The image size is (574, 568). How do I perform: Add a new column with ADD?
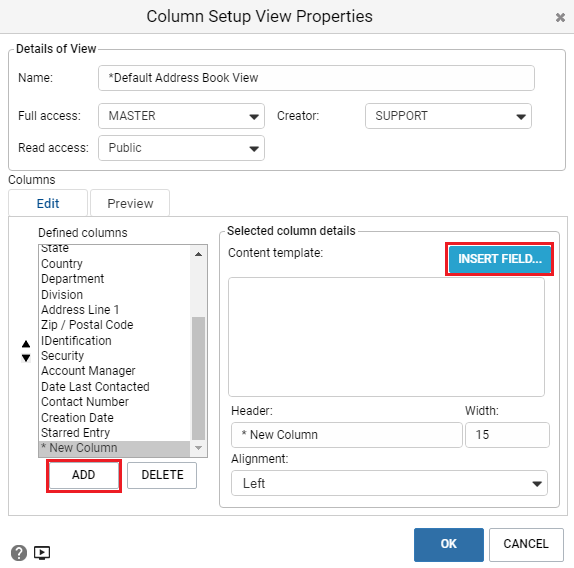84,475
